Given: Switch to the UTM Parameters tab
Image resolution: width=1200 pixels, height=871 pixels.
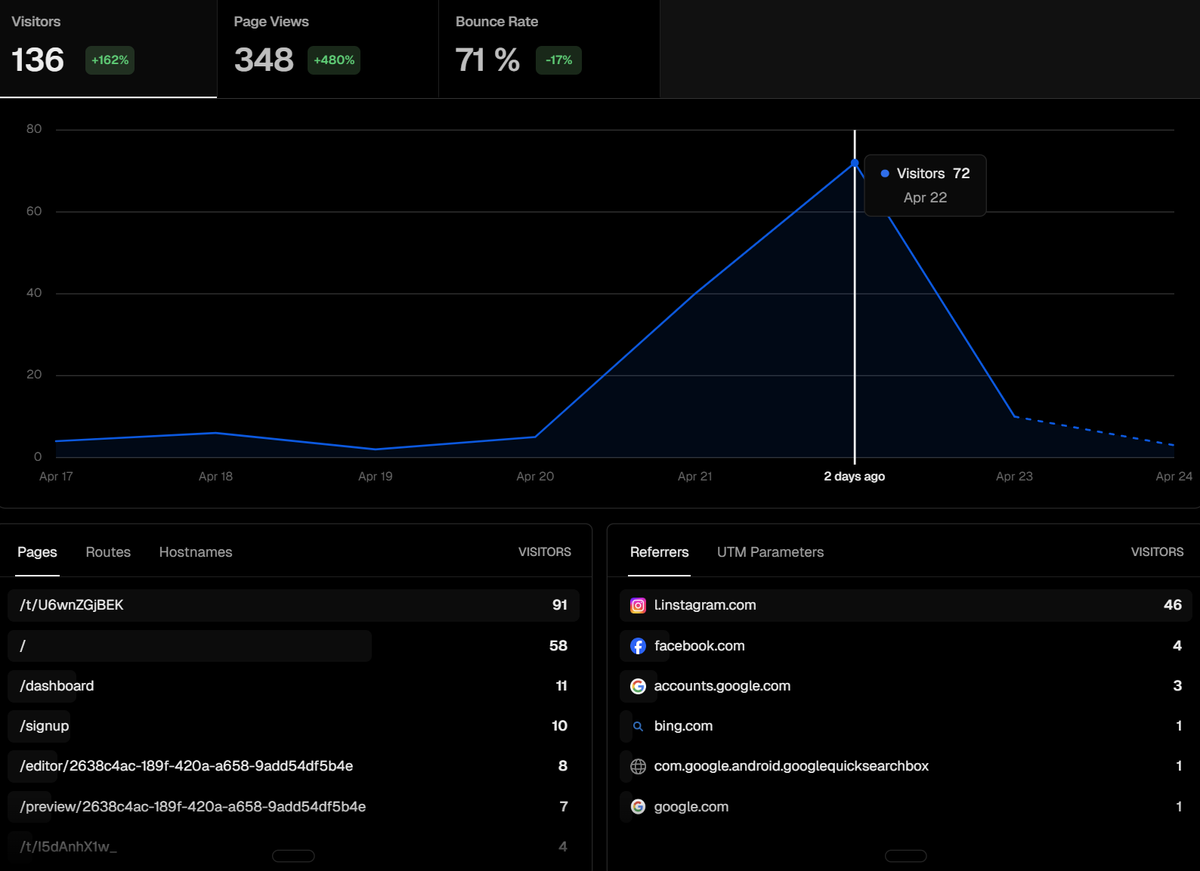Looking at the screenshot, I should pyautogui.click(x=770, y=551).
